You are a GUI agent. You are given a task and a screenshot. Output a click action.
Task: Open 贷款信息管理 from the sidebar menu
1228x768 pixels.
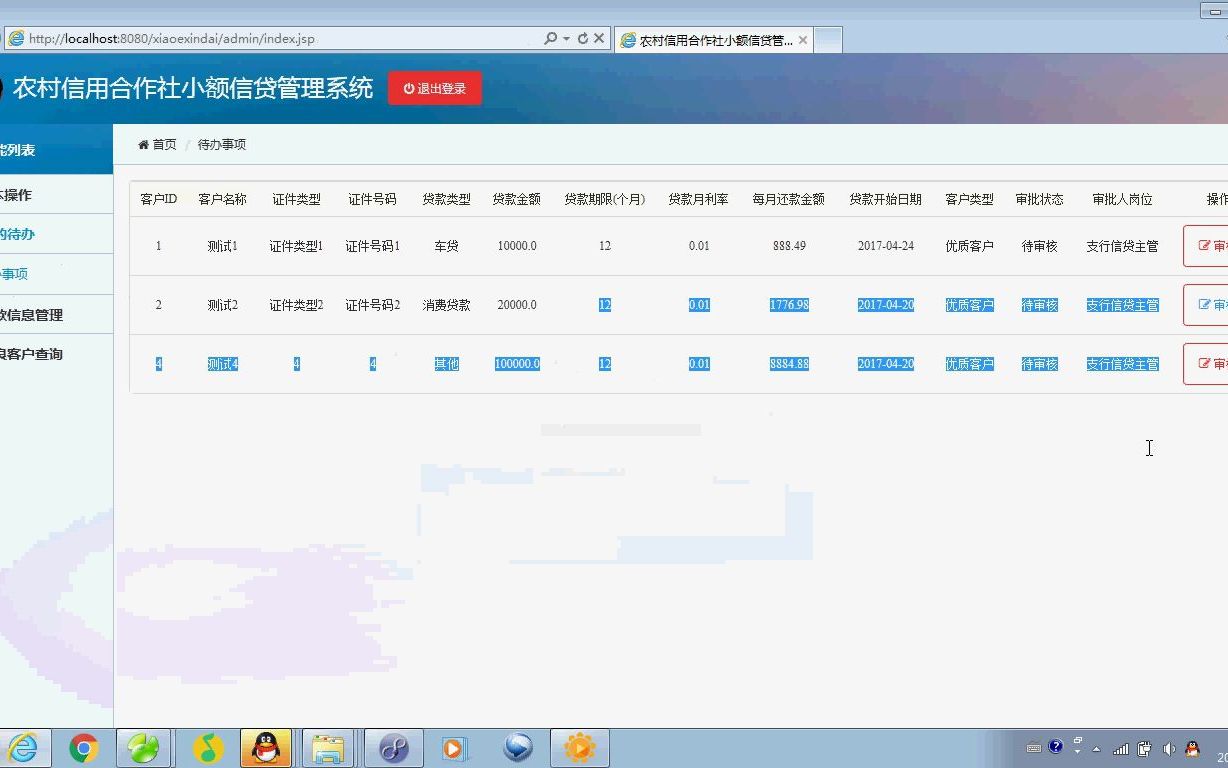point(45,313)
